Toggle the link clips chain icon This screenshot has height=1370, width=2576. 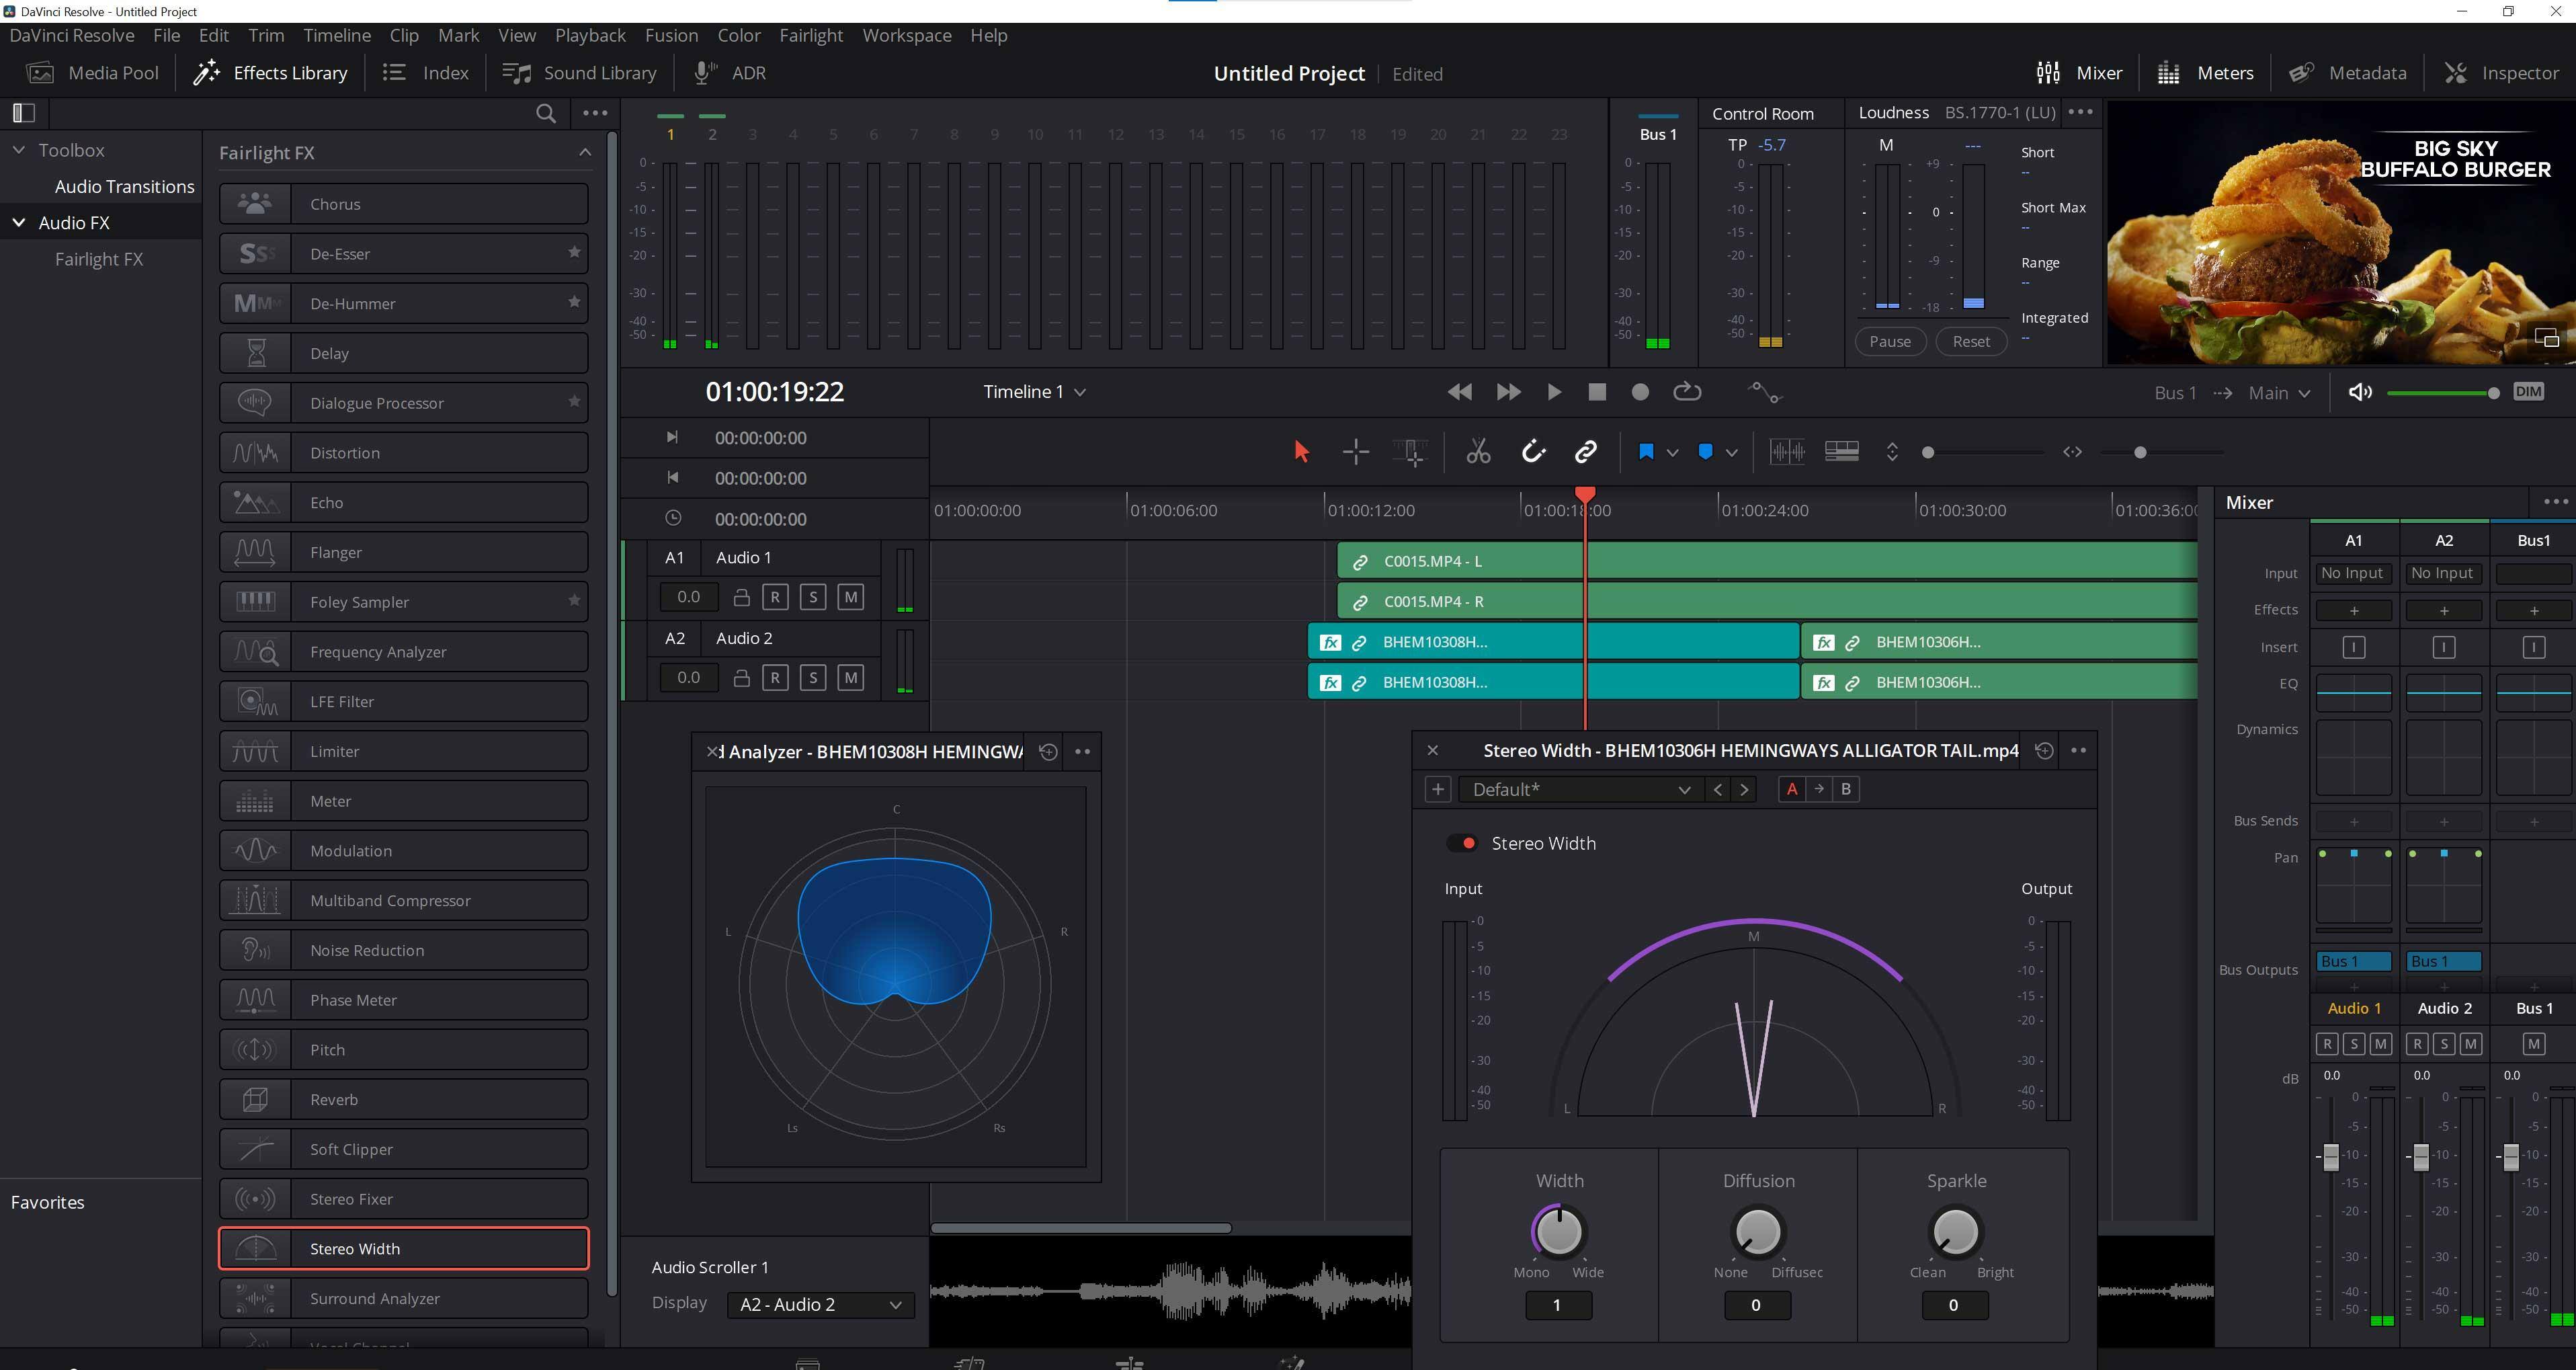[1586, 452]
